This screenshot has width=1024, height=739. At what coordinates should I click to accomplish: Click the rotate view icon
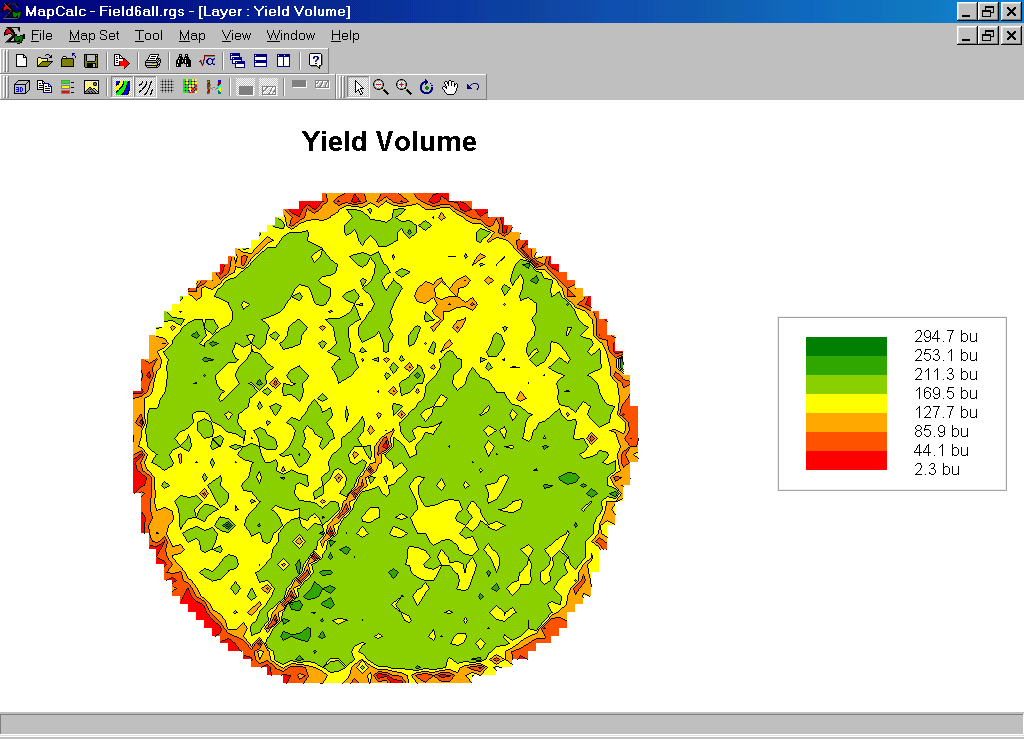point(428,86)
